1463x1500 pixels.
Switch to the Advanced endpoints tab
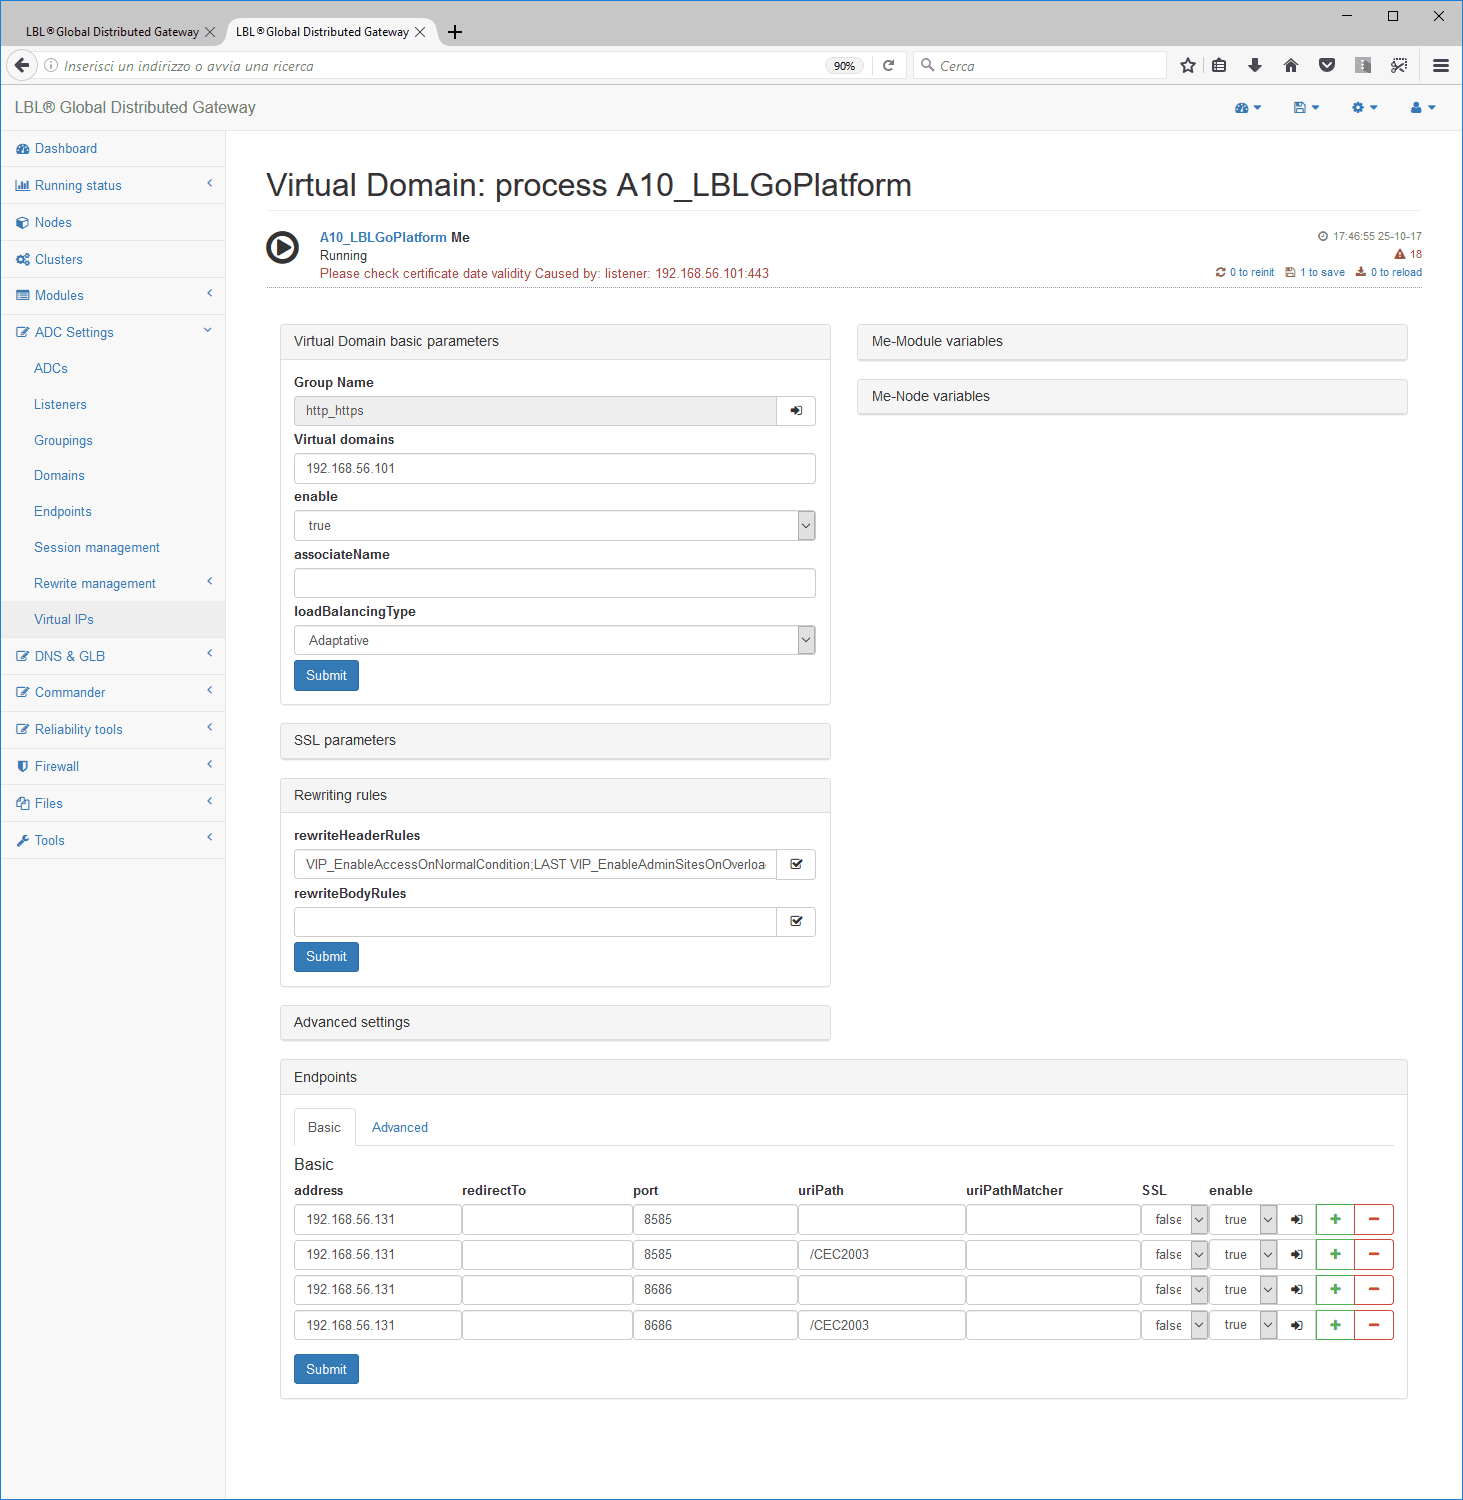tap(399, 1127)
